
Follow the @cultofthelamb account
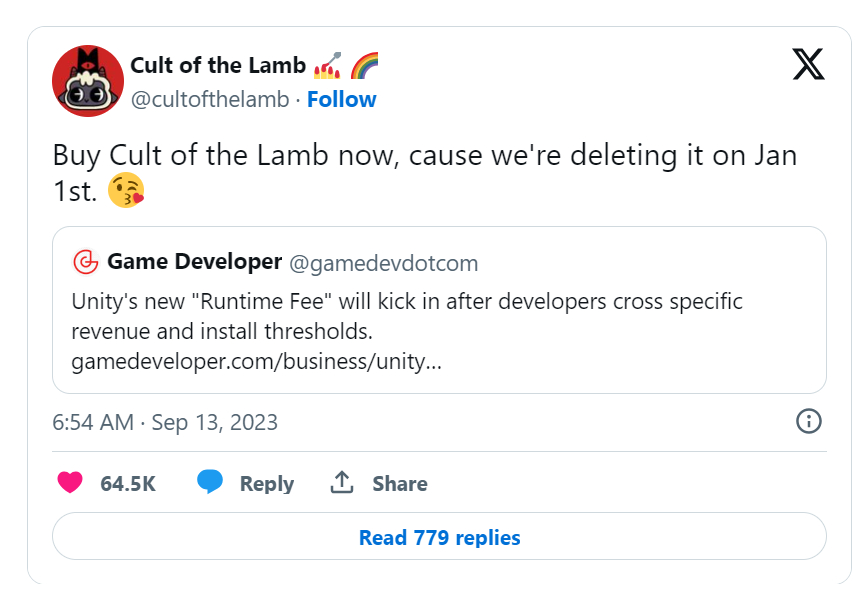tap(341, 99)
